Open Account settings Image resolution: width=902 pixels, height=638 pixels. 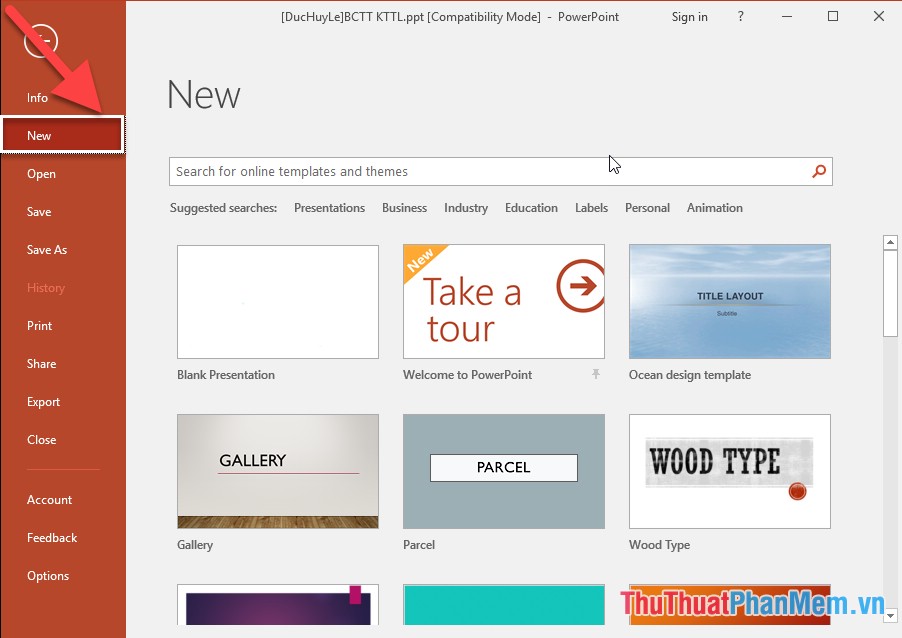[49, 499]
